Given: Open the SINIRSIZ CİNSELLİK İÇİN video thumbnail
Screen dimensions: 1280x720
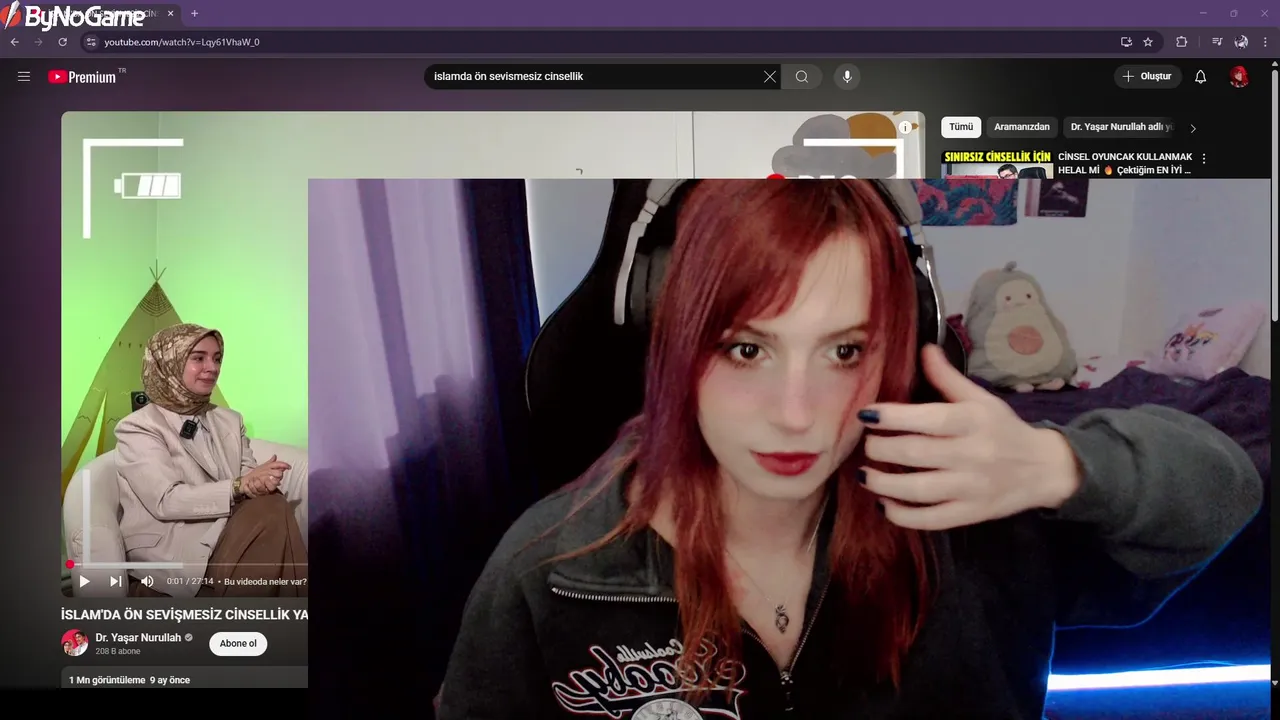Looking at the screenshot, I should coord(996,164).
